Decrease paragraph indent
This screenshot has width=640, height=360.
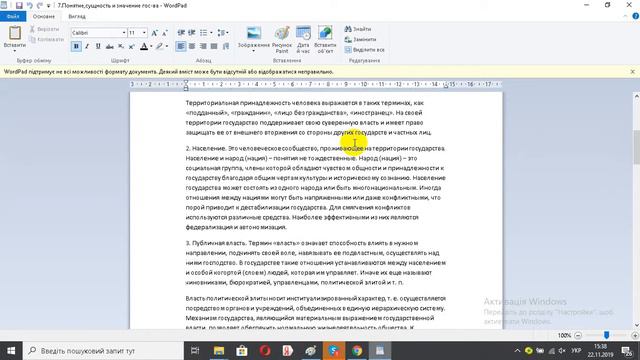pos(181,33)
